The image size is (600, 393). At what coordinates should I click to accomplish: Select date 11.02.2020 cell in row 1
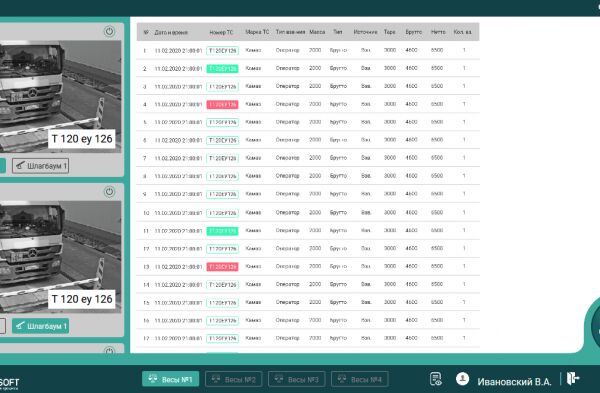[x=178, y=51]
